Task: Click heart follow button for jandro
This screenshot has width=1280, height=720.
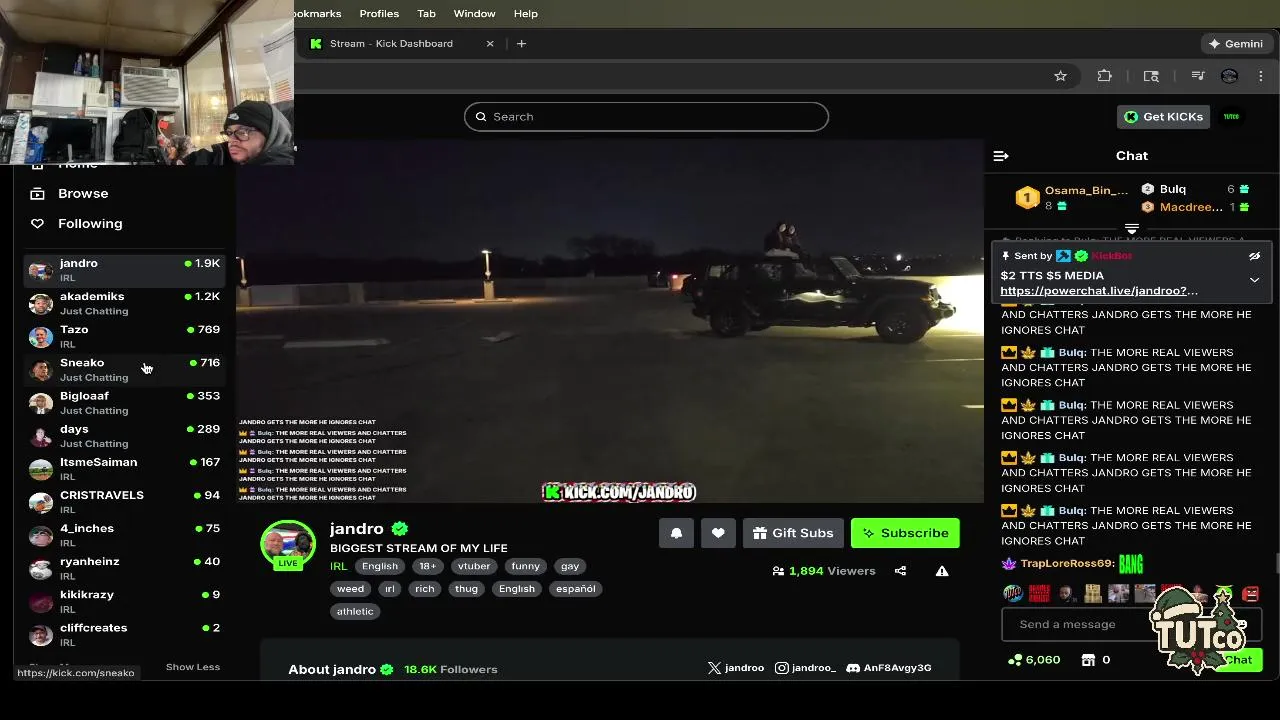Action: [x=718, y=533]
